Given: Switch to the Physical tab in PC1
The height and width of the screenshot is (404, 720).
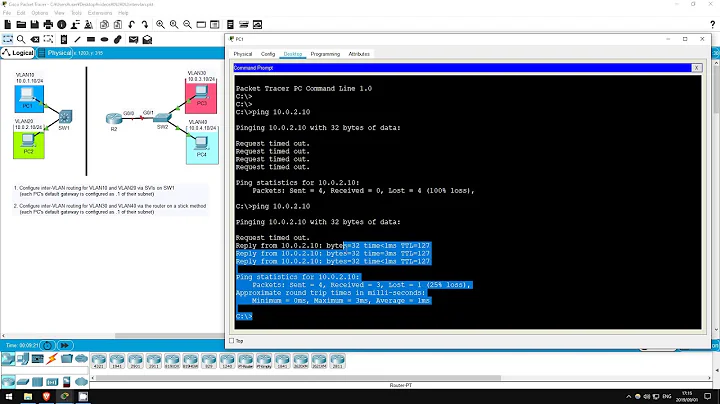Looking at the screenshot, I should pyautogui.click(x=243, y=54).
